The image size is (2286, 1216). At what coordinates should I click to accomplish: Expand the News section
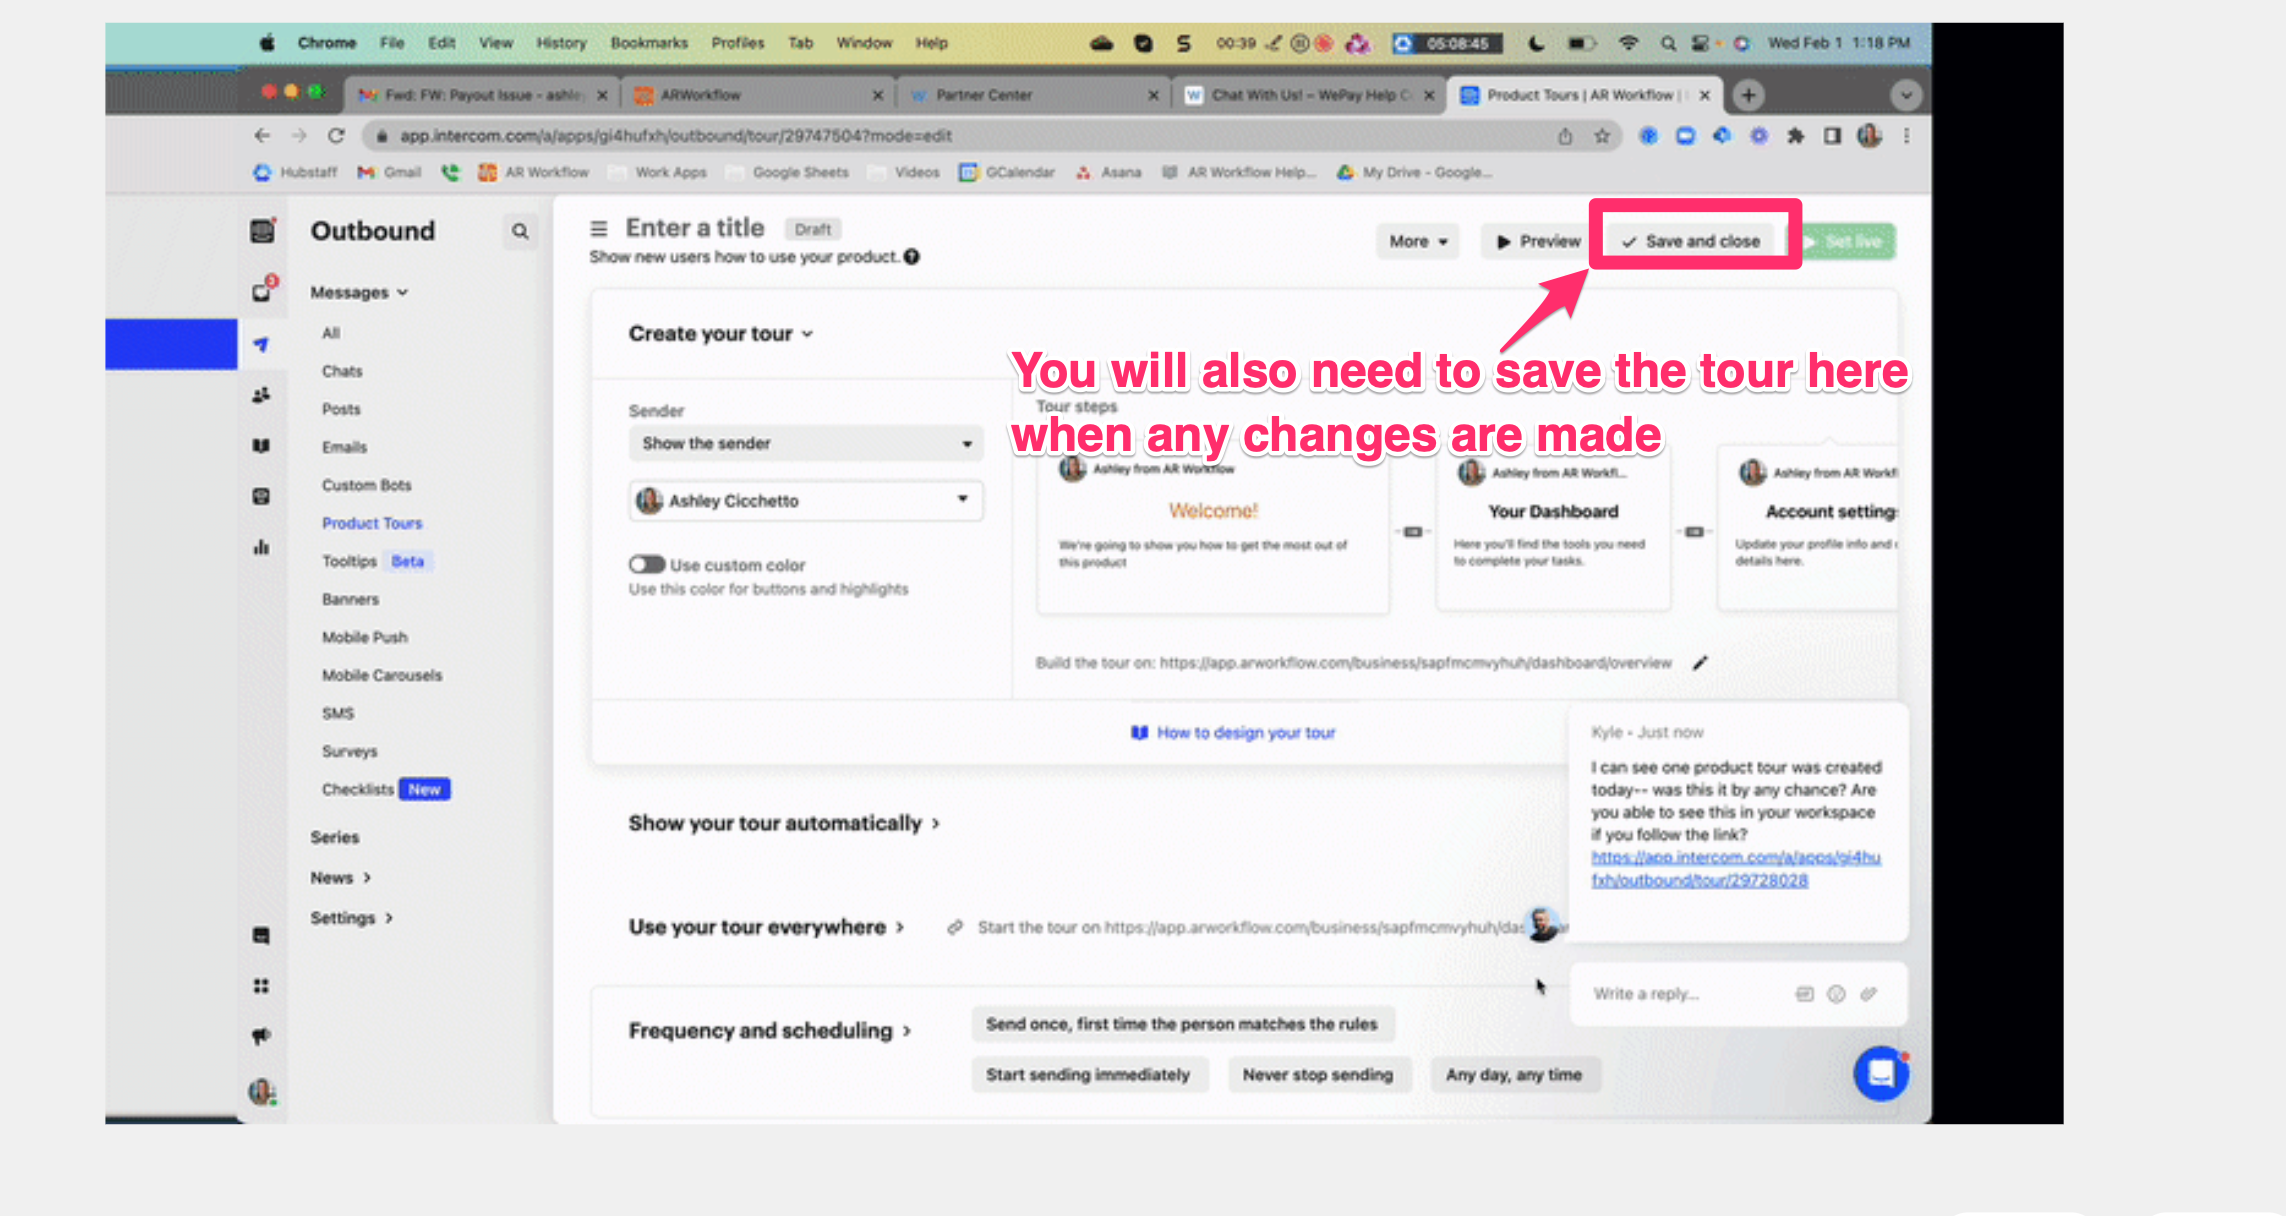(340, 878)
